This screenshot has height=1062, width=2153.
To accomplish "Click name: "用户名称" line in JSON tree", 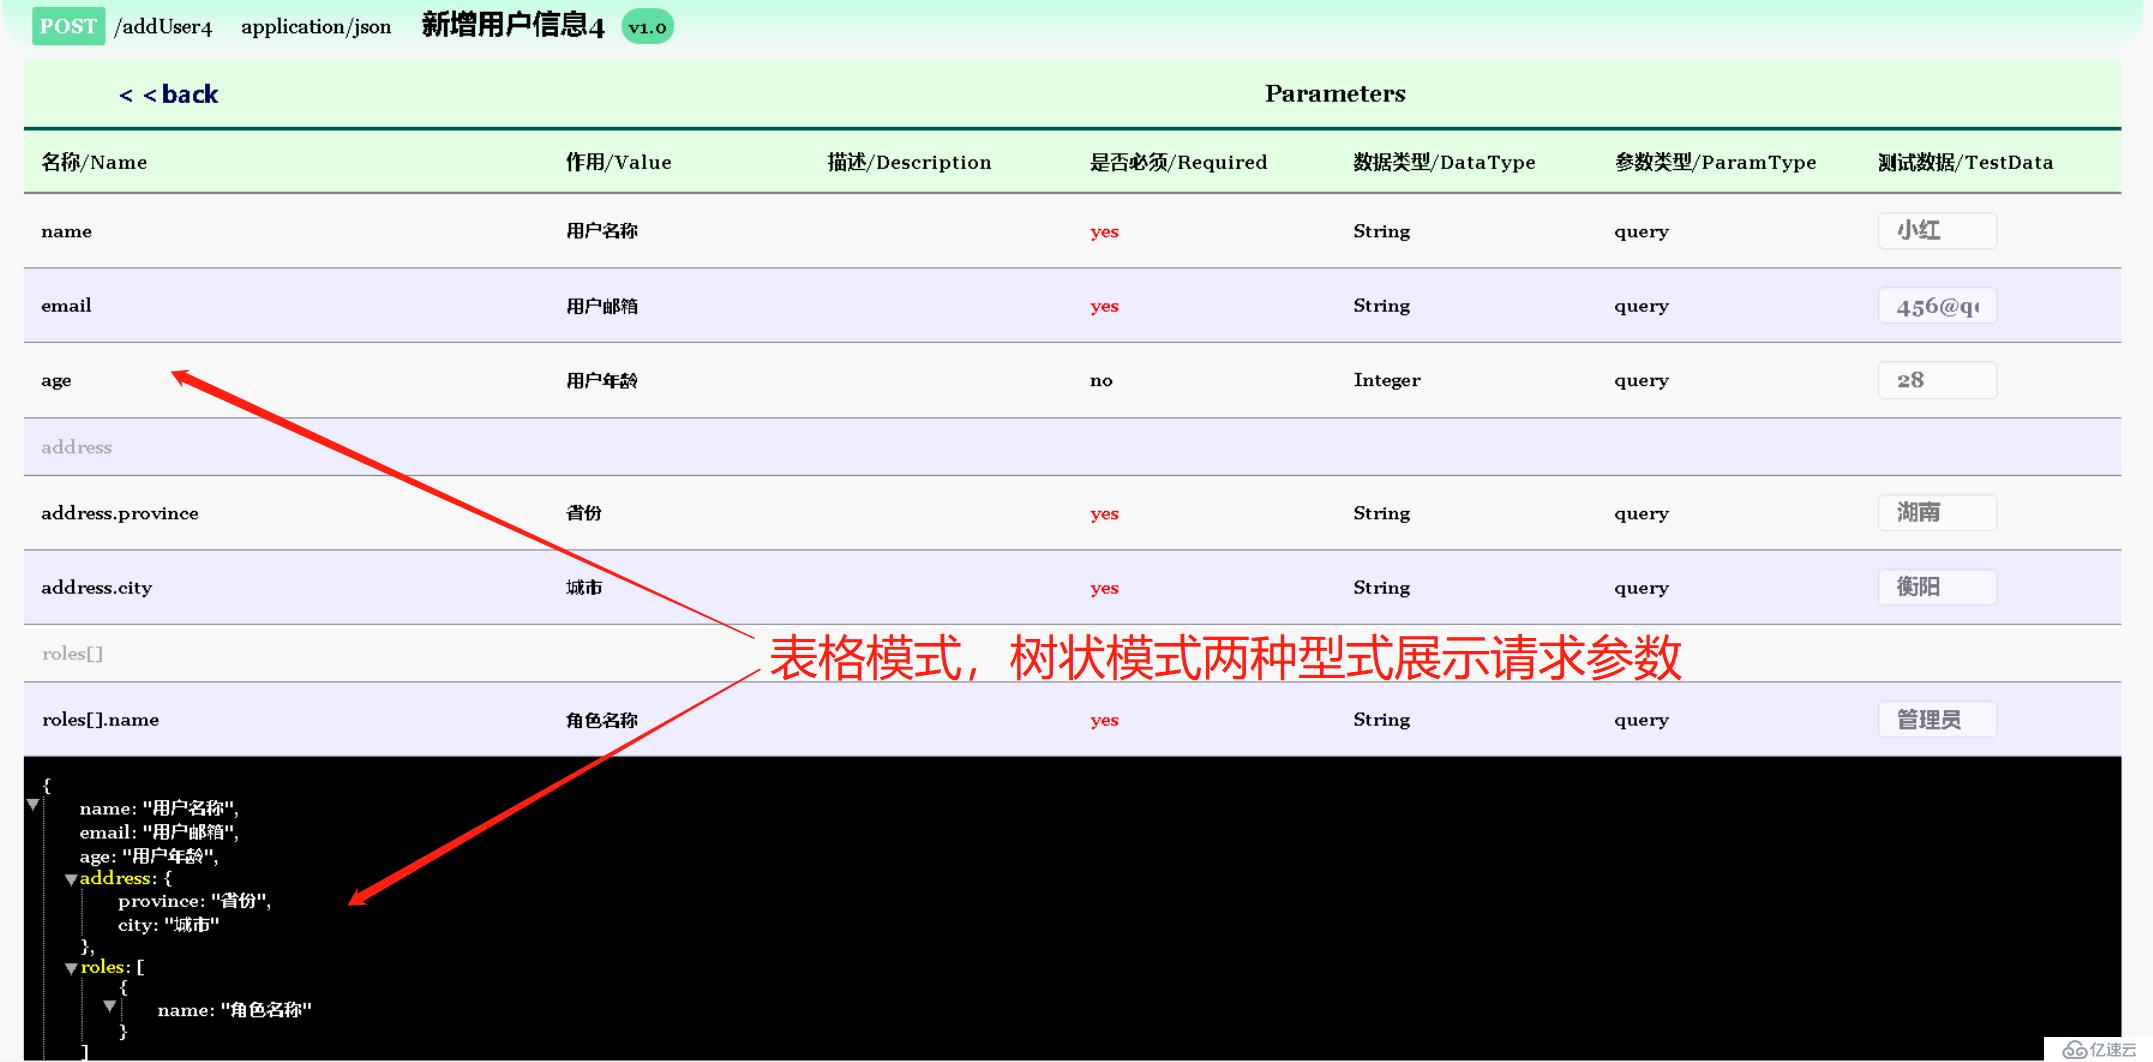I will coord(159,808).
